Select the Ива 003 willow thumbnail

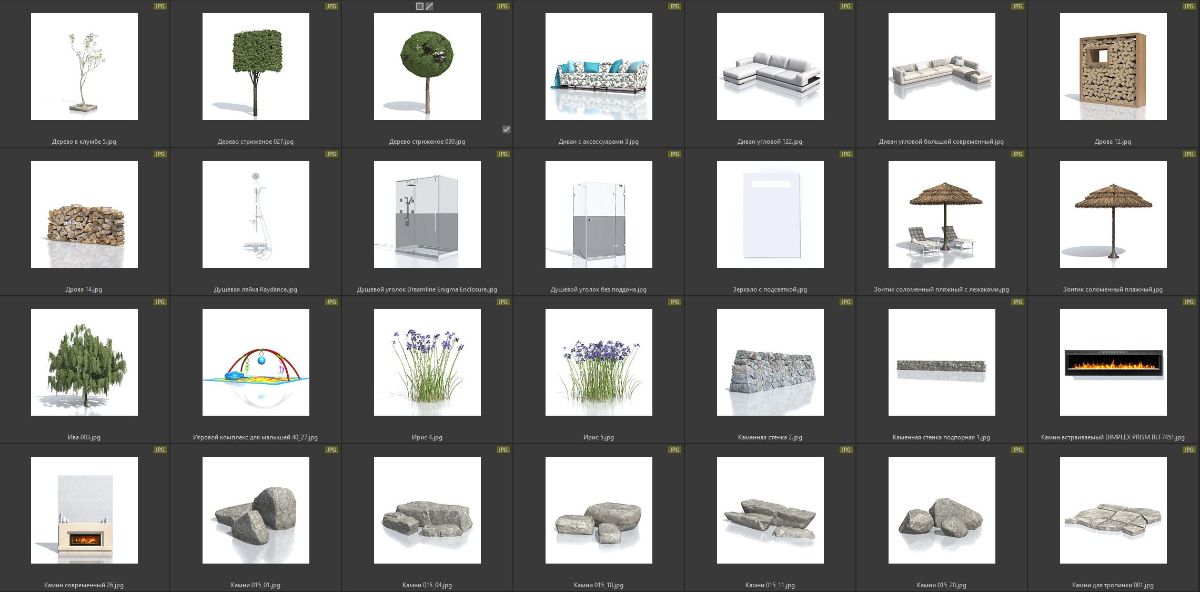[x=85, y=362]
